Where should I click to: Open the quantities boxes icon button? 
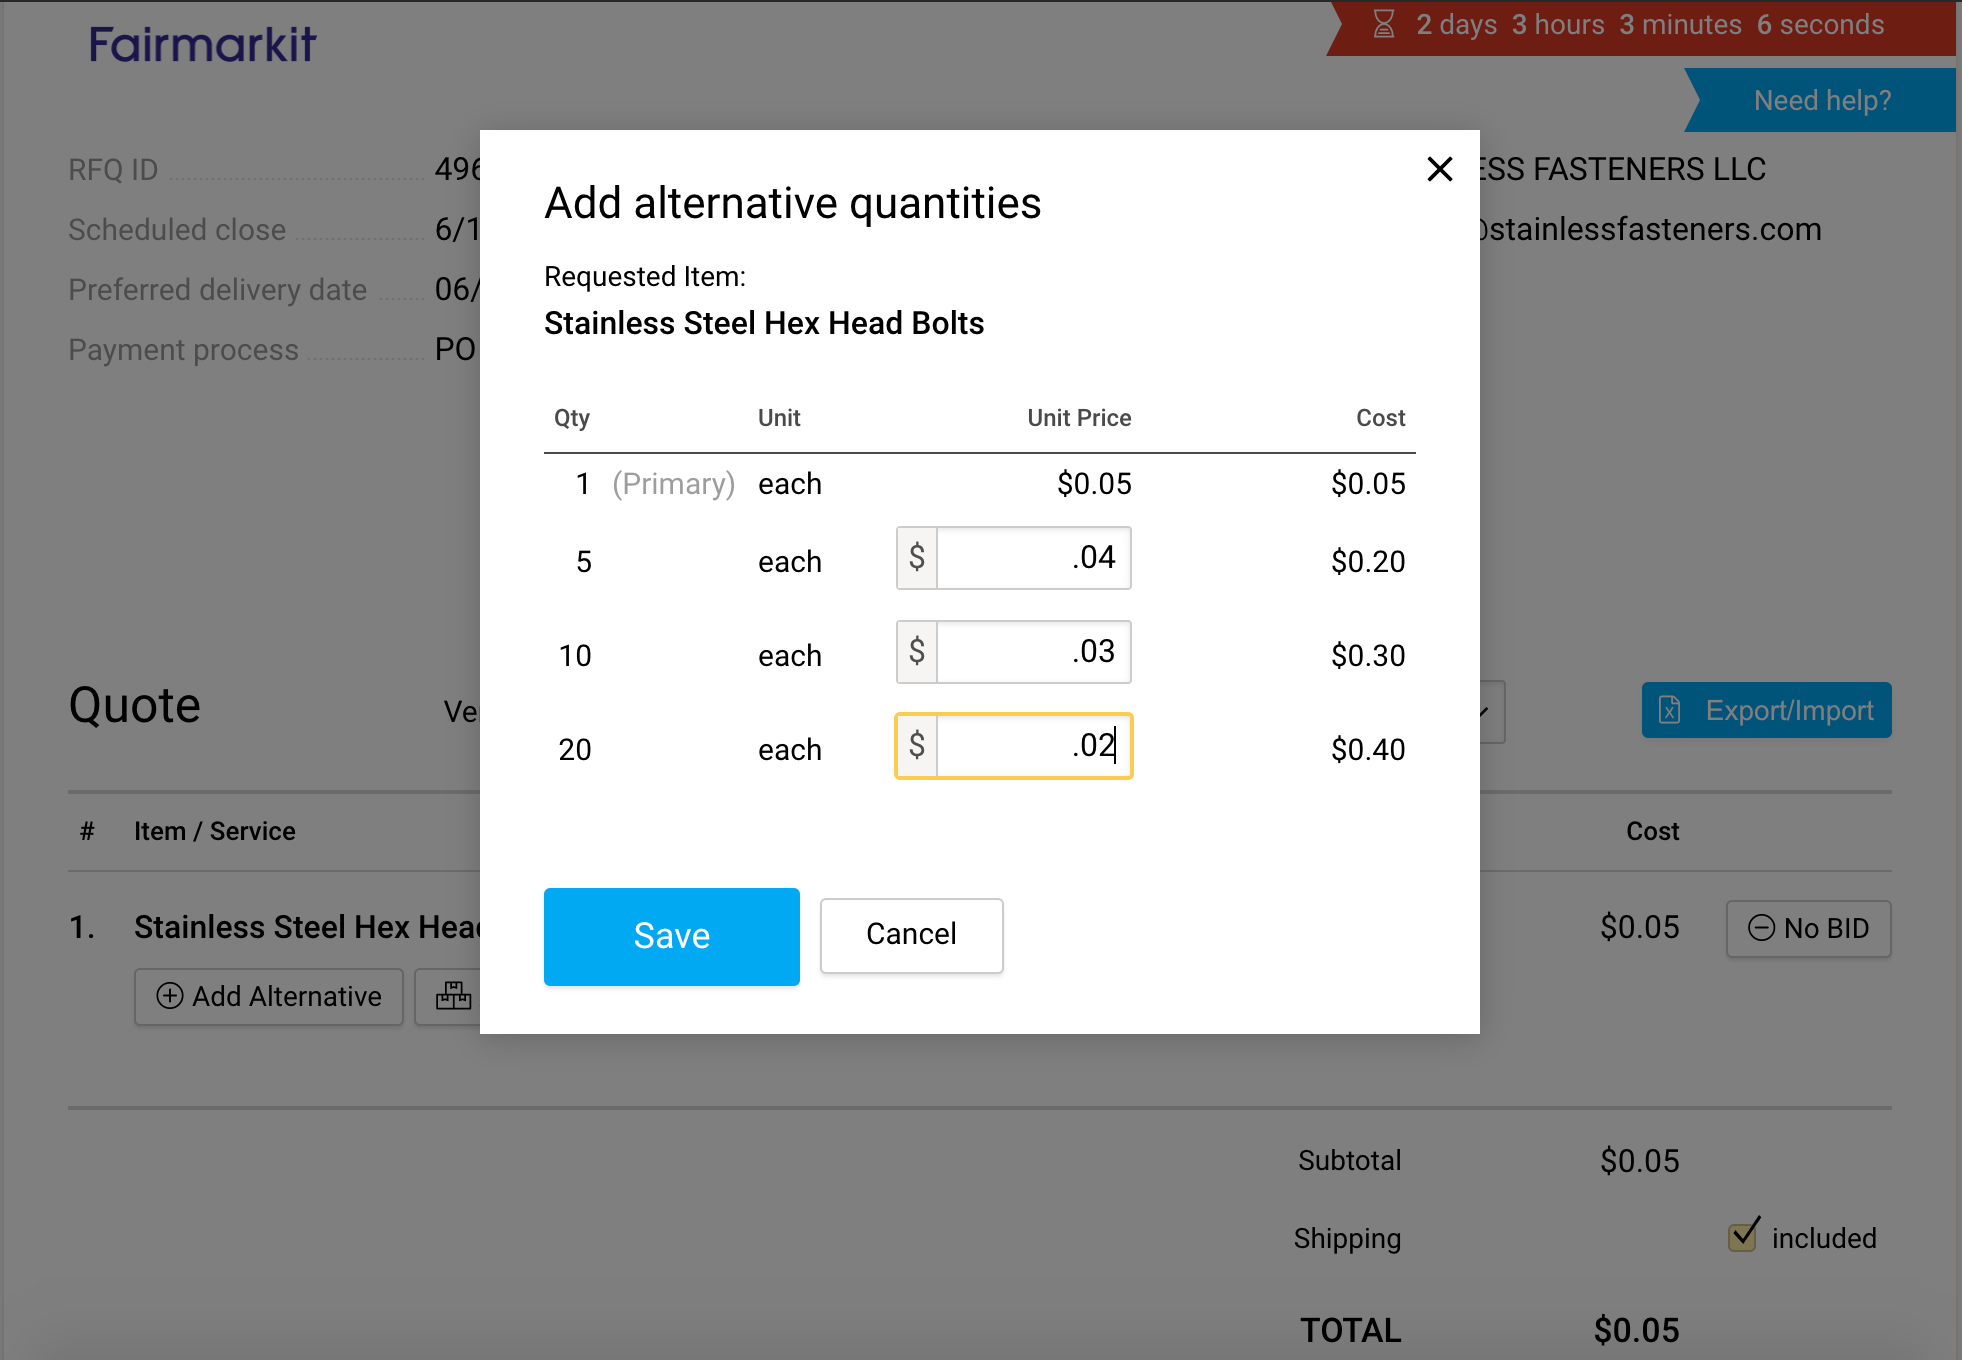453,996
